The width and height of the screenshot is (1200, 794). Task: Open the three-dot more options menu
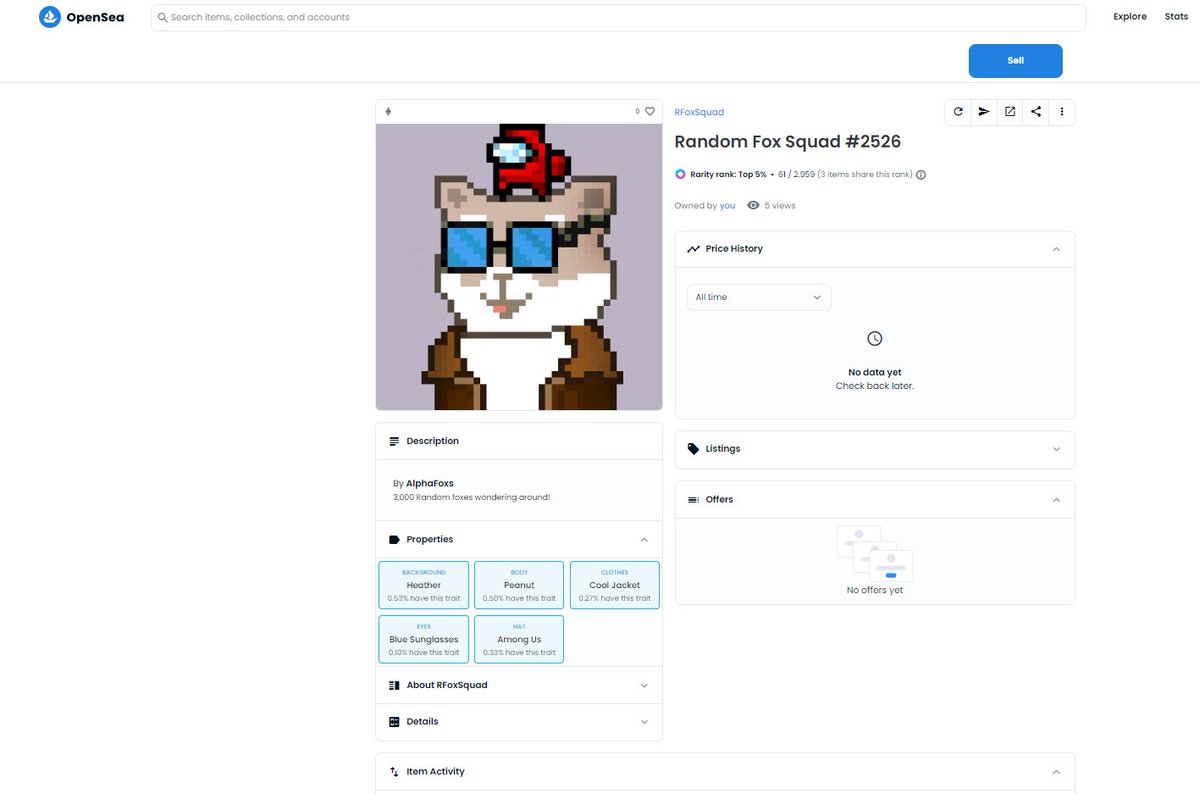(x=1062, y=112)
